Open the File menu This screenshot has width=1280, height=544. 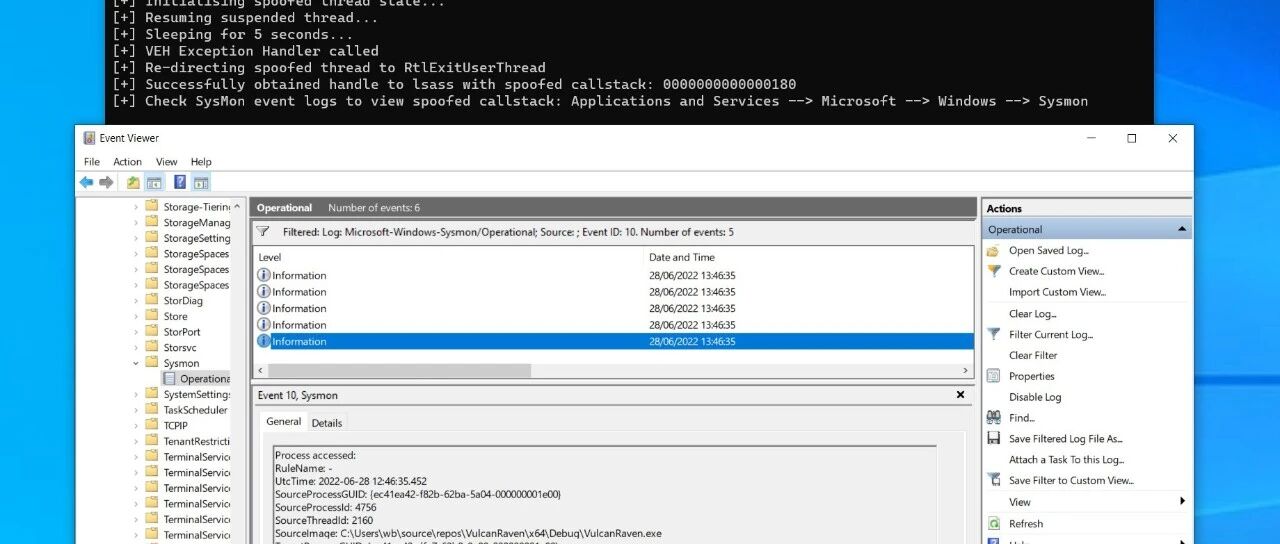click(x=92, y=161)
